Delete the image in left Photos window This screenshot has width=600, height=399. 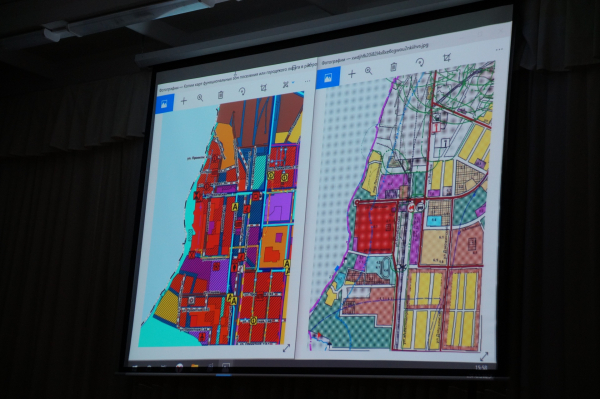tap(220, 95)
